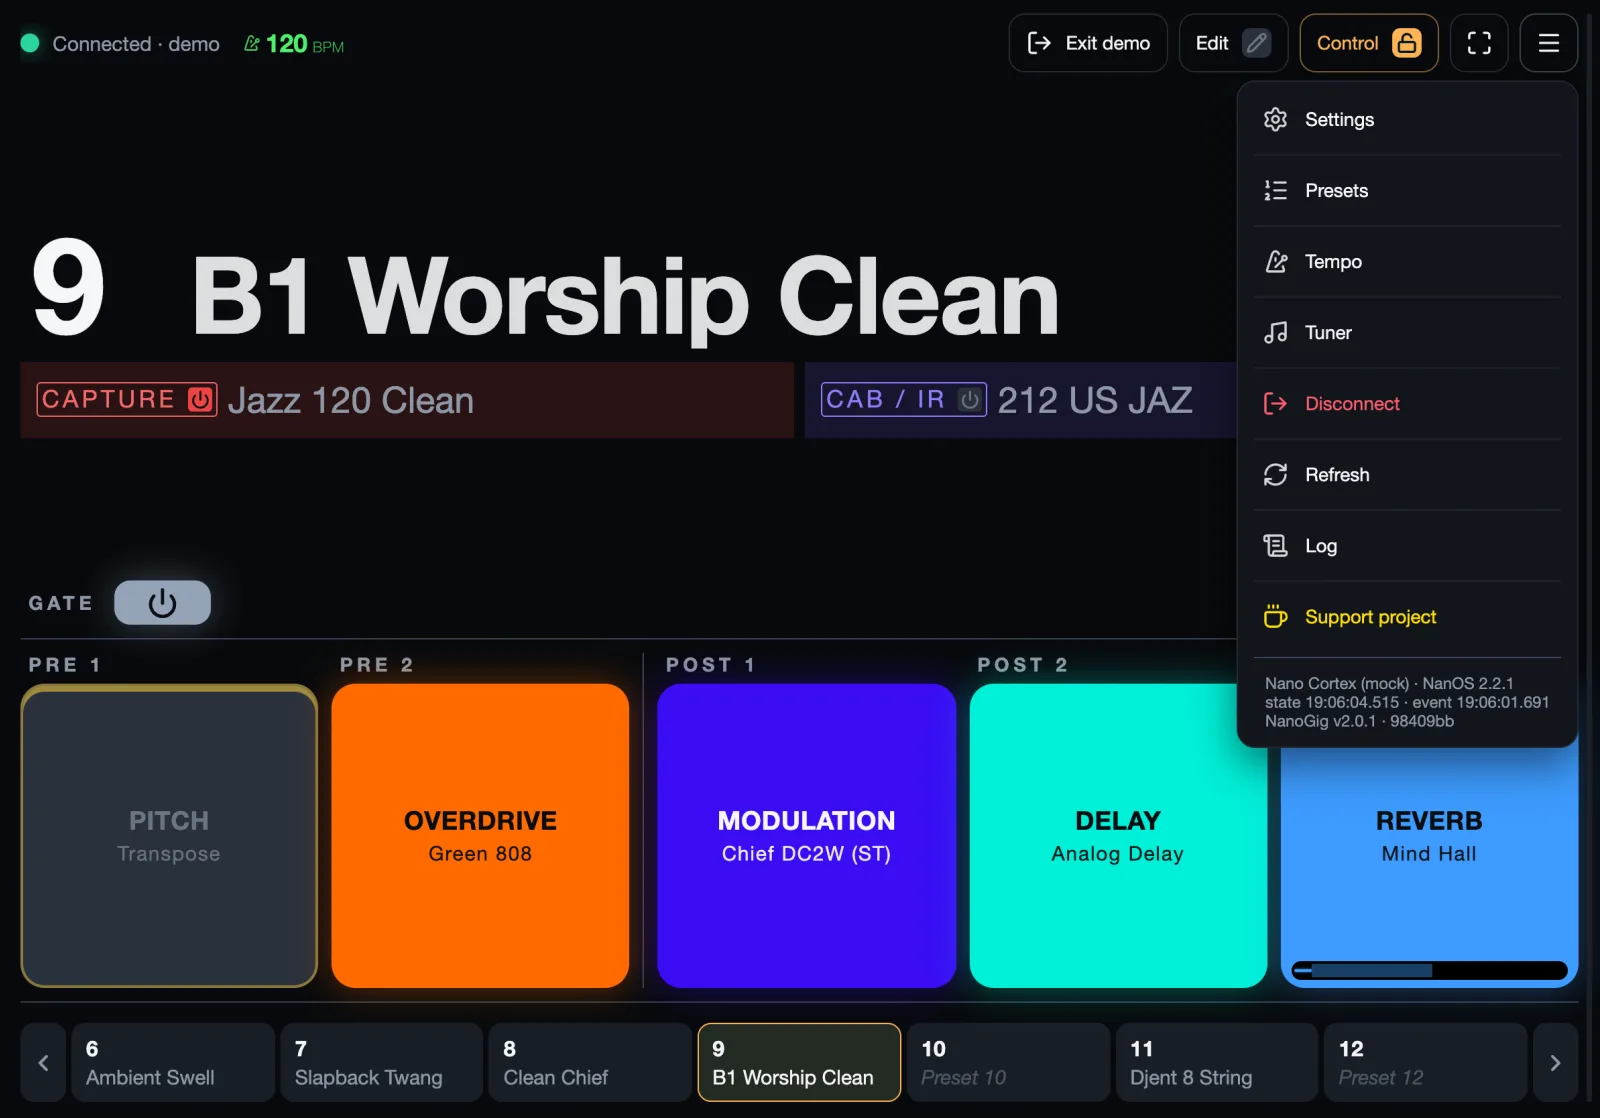The width and height of the screenshot is (1600, 1118).
Task: Click the Jazz 120 Clean capture name
Action: (351, 400)
